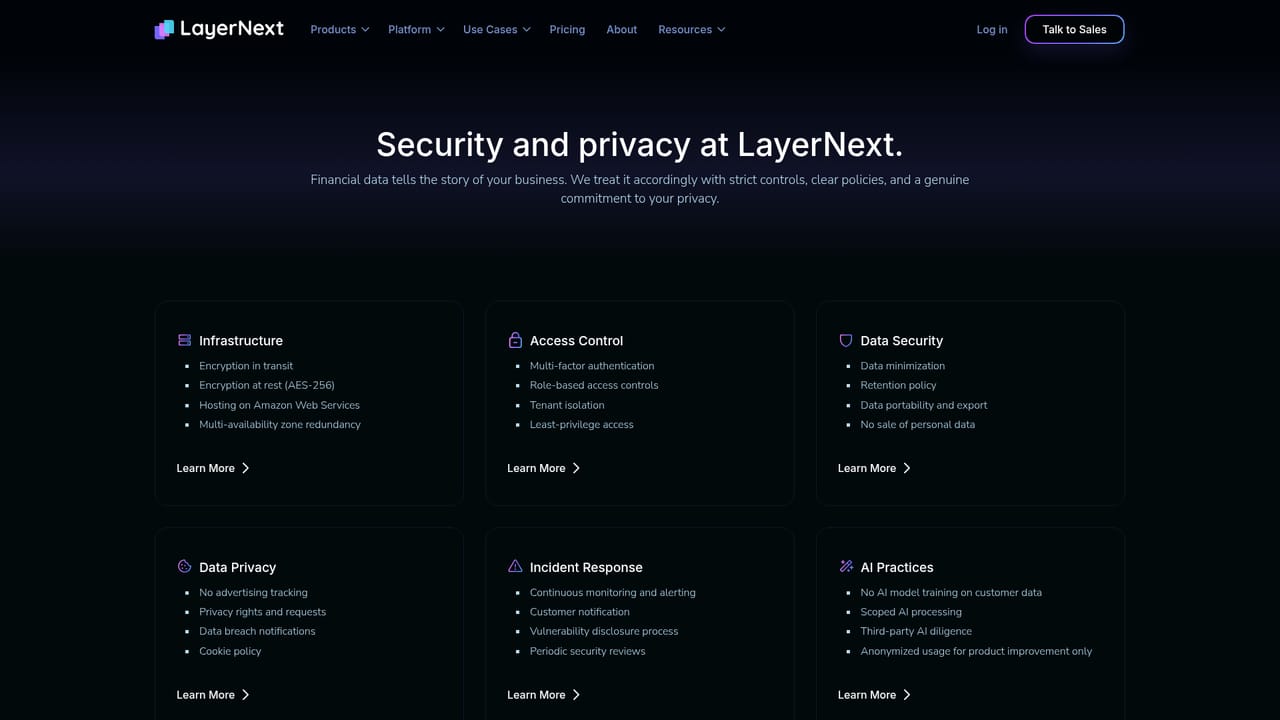Expand the Products menu

click(x=340, y=29)
